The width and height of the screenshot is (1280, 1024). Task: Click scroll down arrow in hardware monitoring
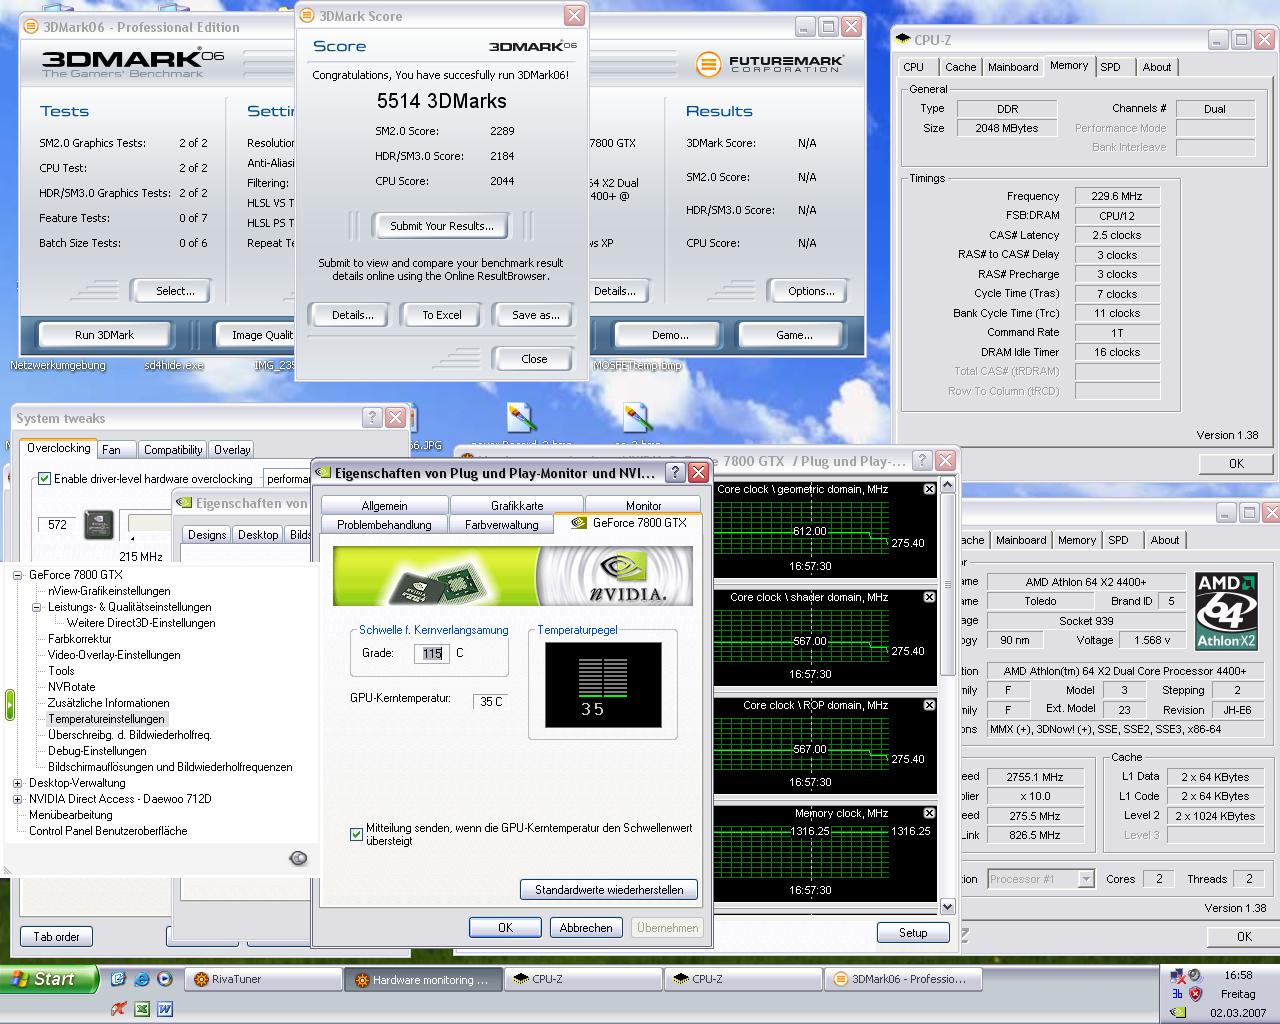coord(948,907)
